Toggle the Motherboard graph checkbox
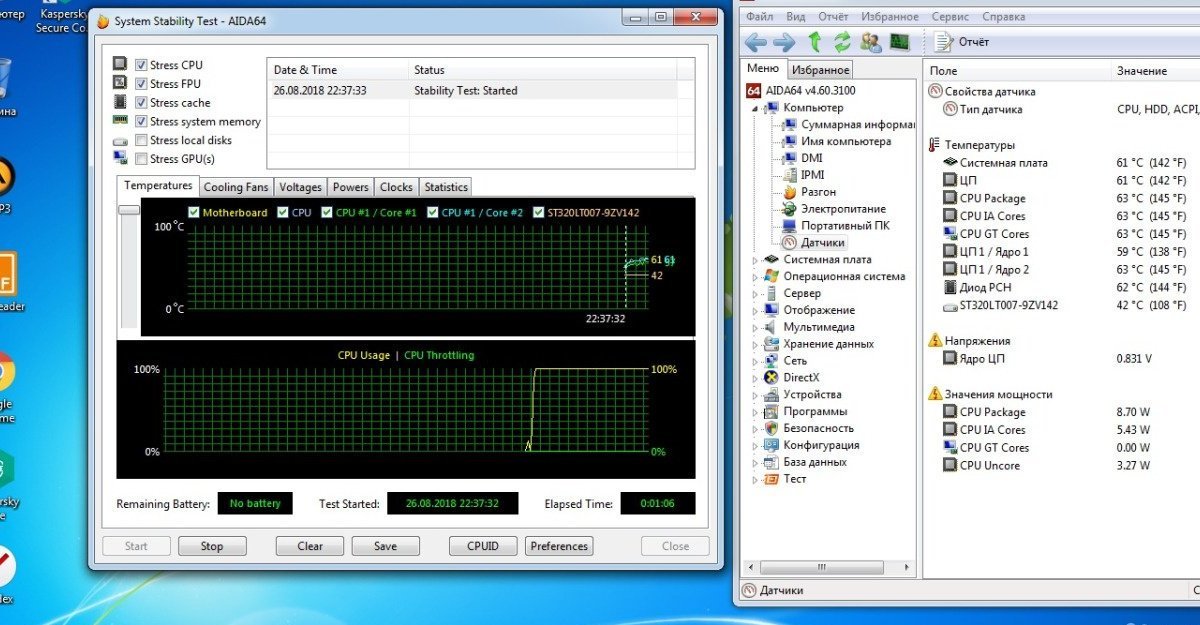 pyautogui.click(x=194, y=212)
